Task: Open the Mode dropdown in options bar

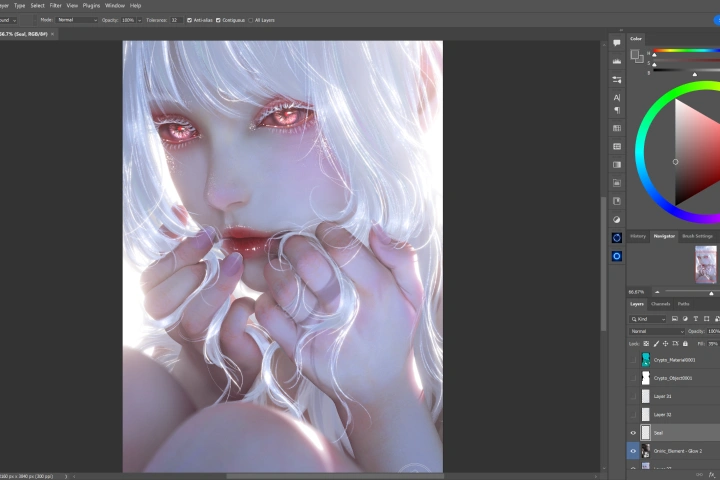Action: coord(77,20)
